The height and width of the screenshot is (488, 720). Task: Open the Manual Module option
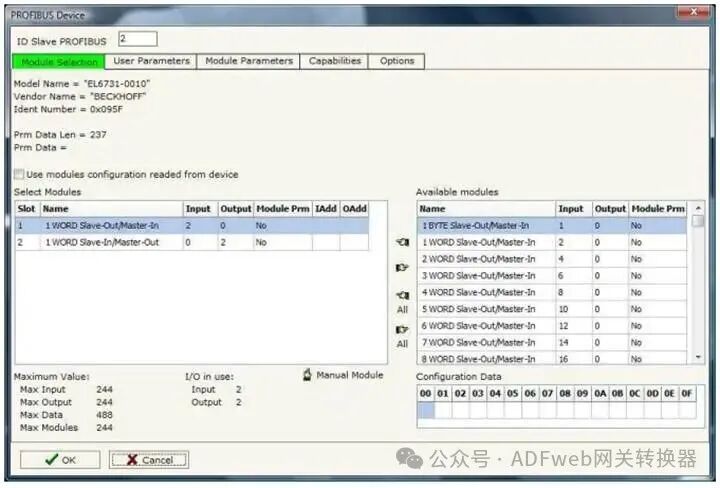click(x=343, y=375)
